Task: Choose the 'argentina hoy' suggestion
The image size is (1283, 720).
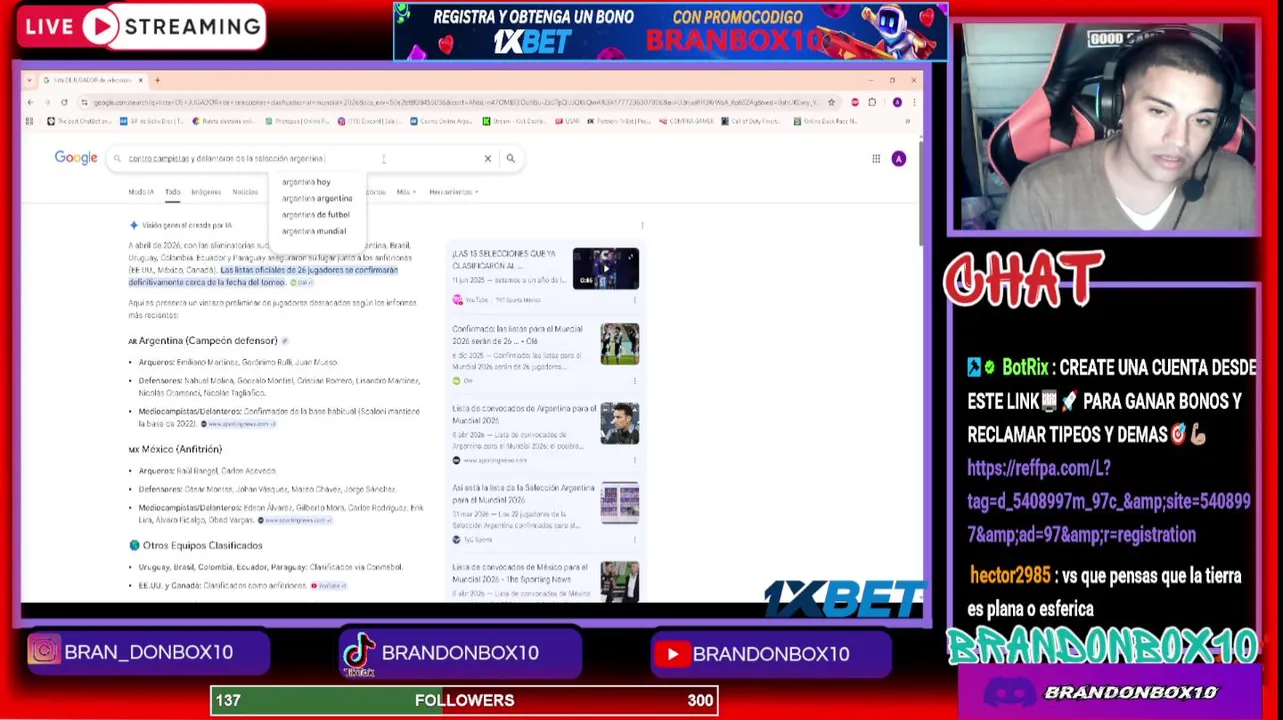Action: pos(306,182)
